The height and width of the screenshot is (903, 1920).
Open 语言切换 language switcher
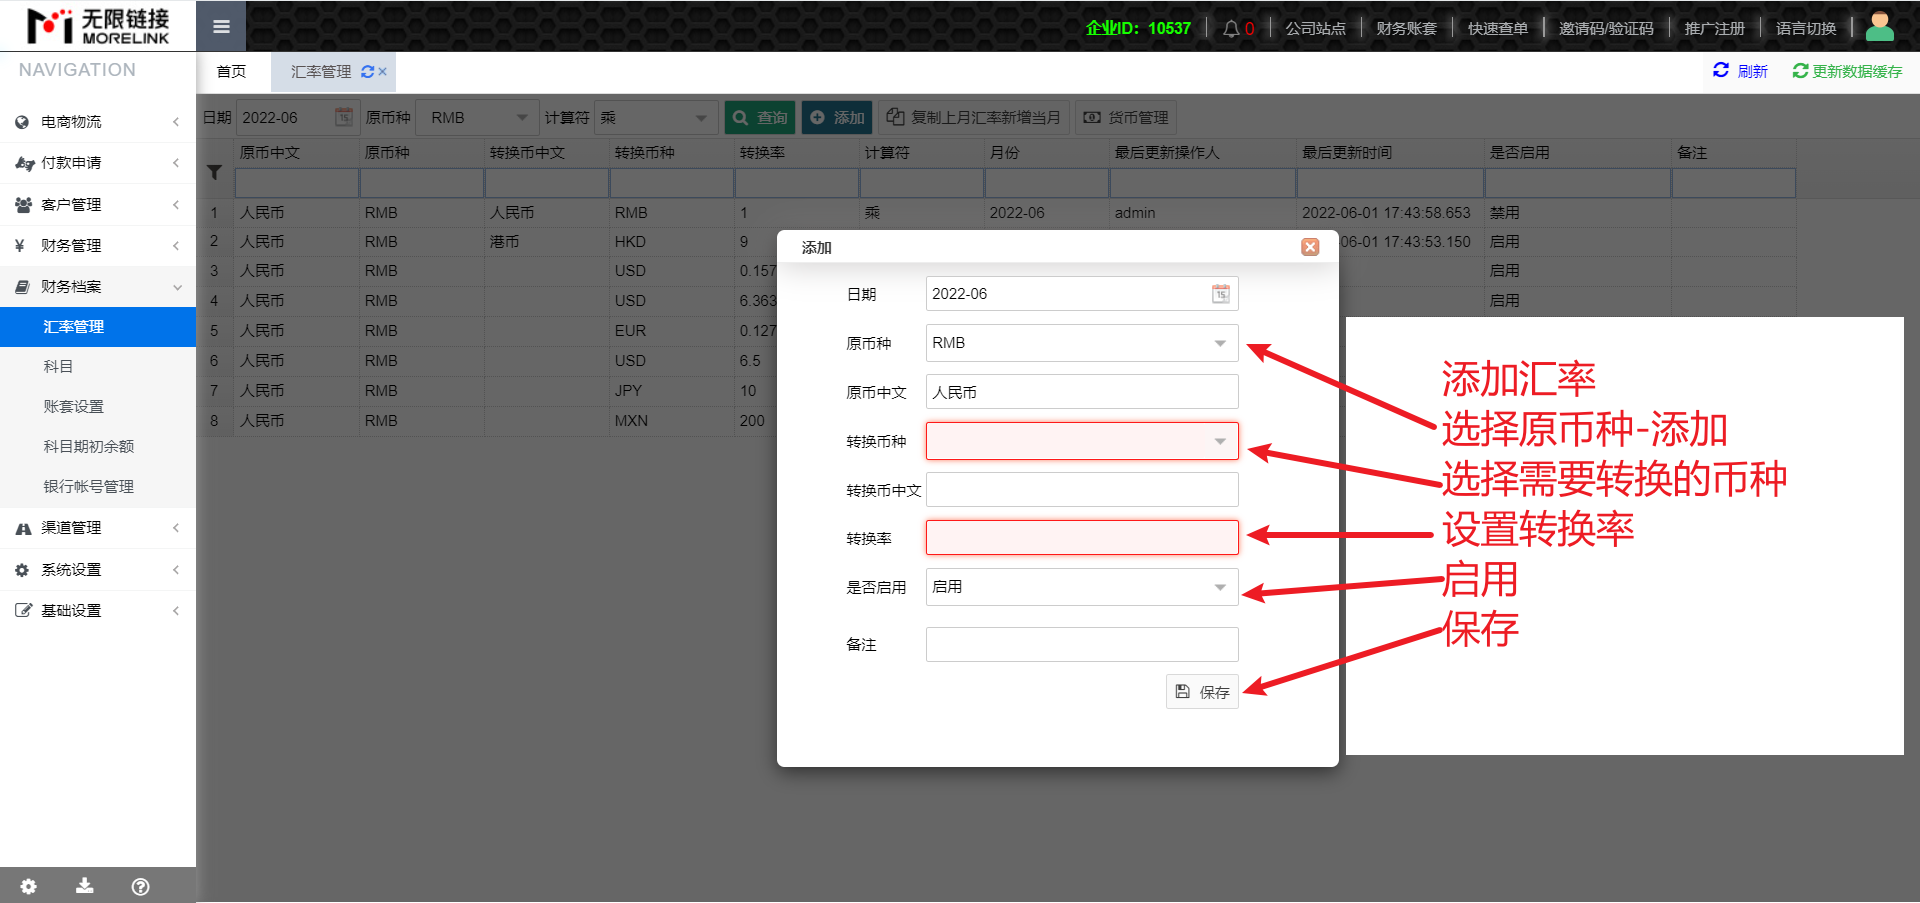click(1806, 28)
